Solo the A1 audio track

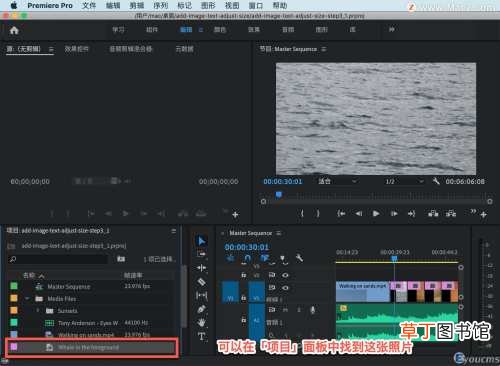(x=299, y=310)
